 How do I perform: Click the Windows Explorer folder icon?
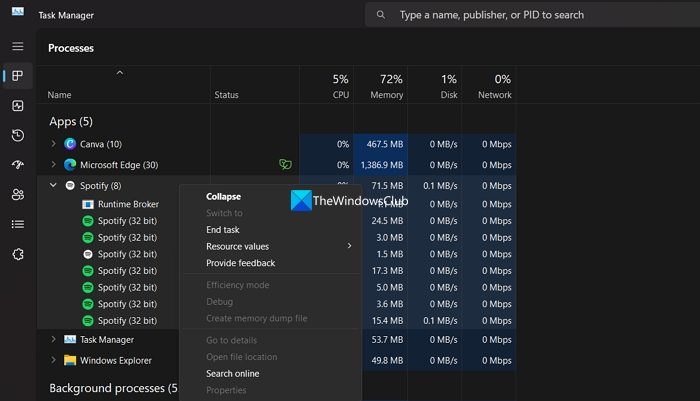click(x=70, y=360)
